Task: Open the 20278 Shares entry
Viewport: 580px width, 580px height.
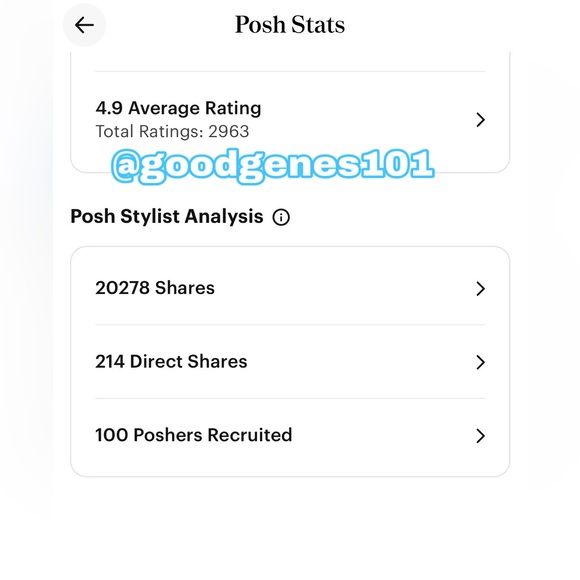Action: coord(290,288)
